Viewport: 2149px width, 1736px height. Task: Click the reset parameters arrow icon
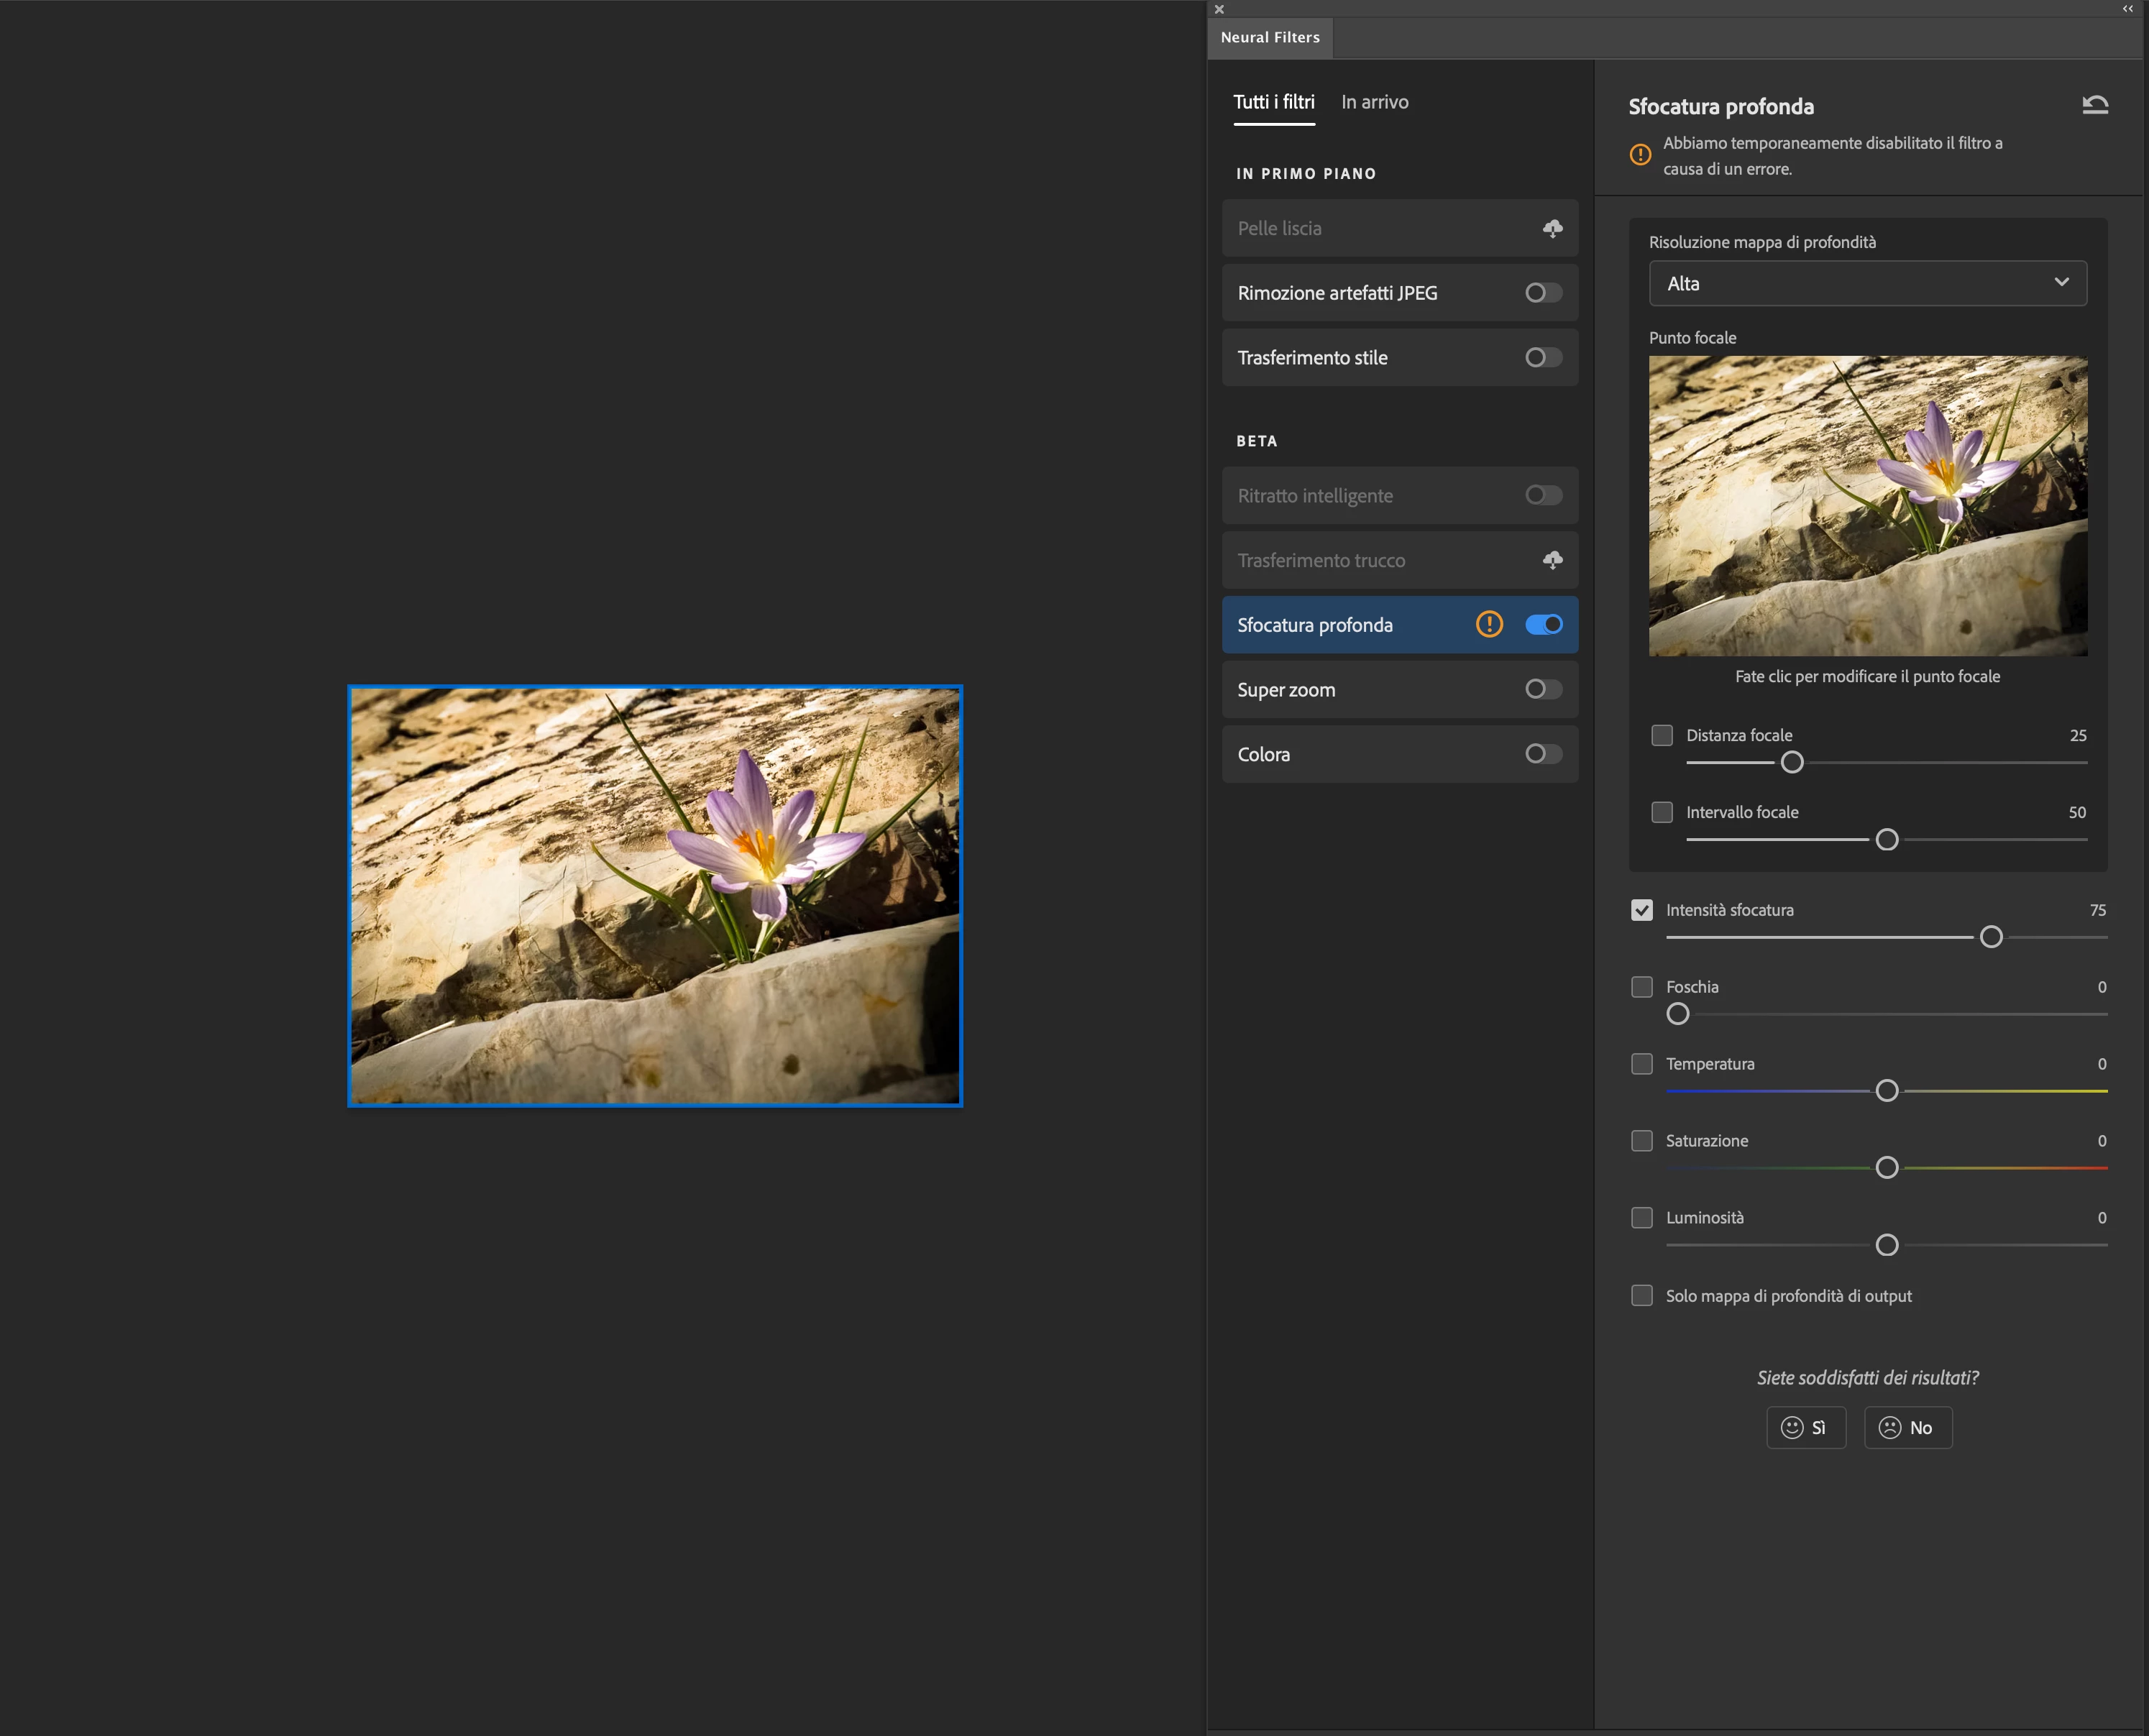click(2095, 104)
